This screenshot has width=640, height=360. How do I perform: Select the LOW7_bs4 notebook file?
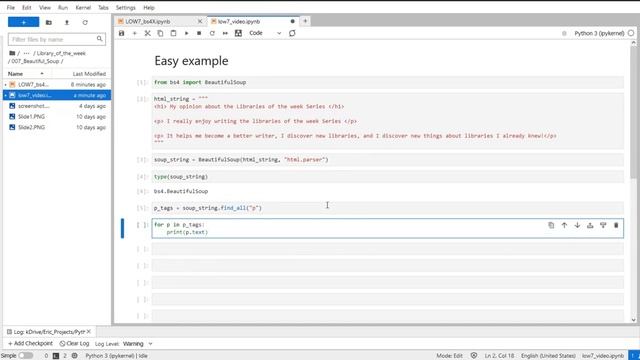57,84
